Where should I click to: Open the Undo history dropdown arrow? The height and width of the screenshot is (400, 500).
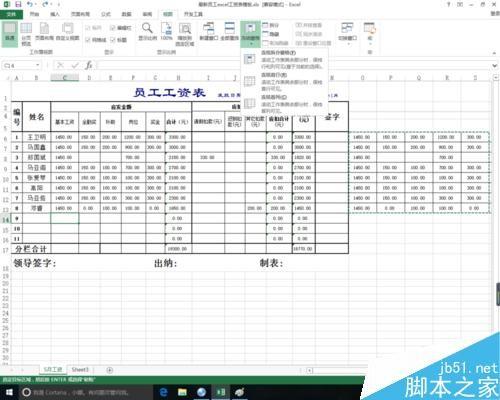36,5
